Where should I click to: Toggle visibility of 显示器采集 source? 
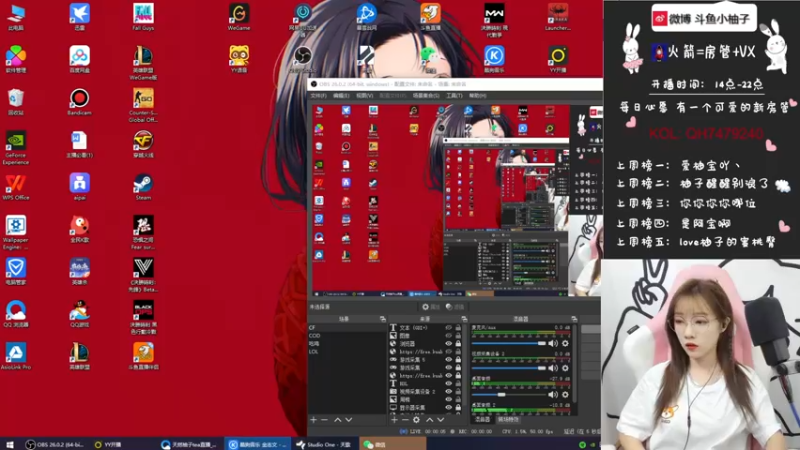449,408
